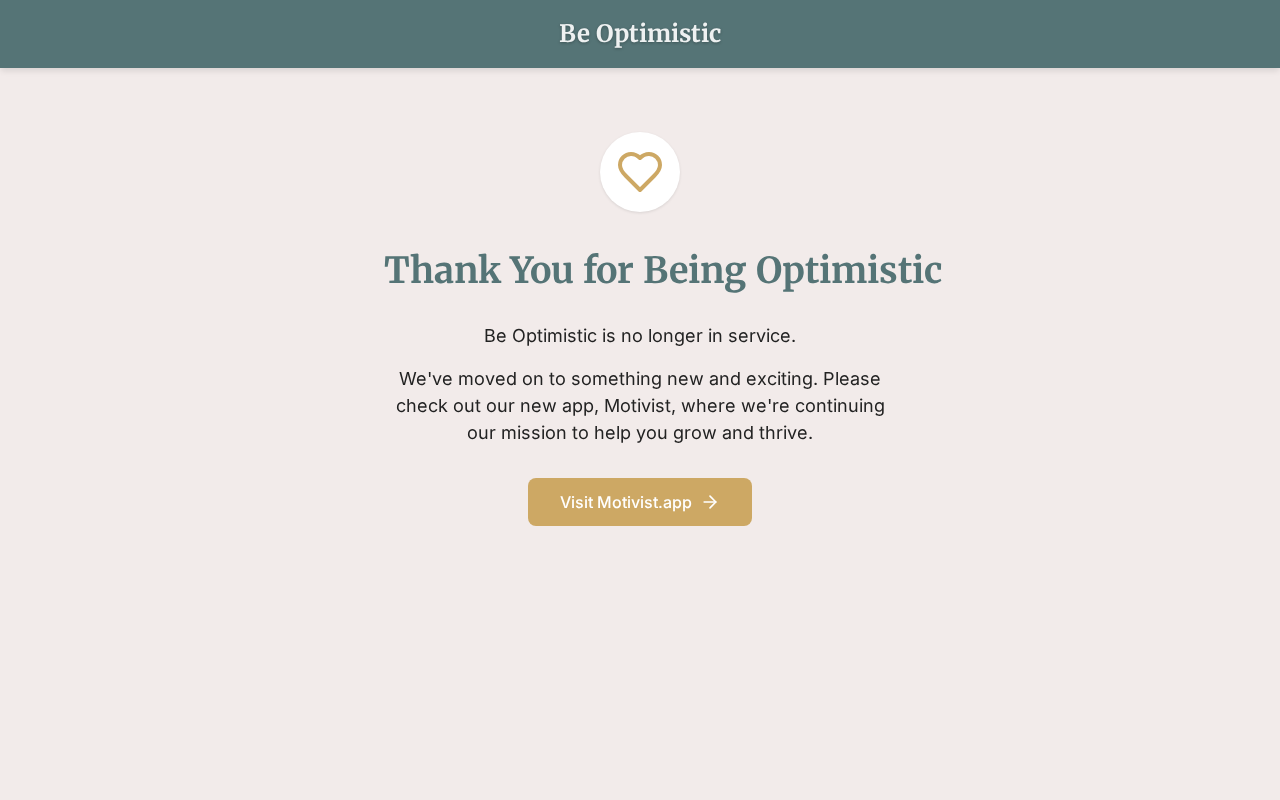The height and width of the screenshot is (800, 1280).
Task: Click the Thank You for Being Optimistic heading
Action: click(662, 270)
